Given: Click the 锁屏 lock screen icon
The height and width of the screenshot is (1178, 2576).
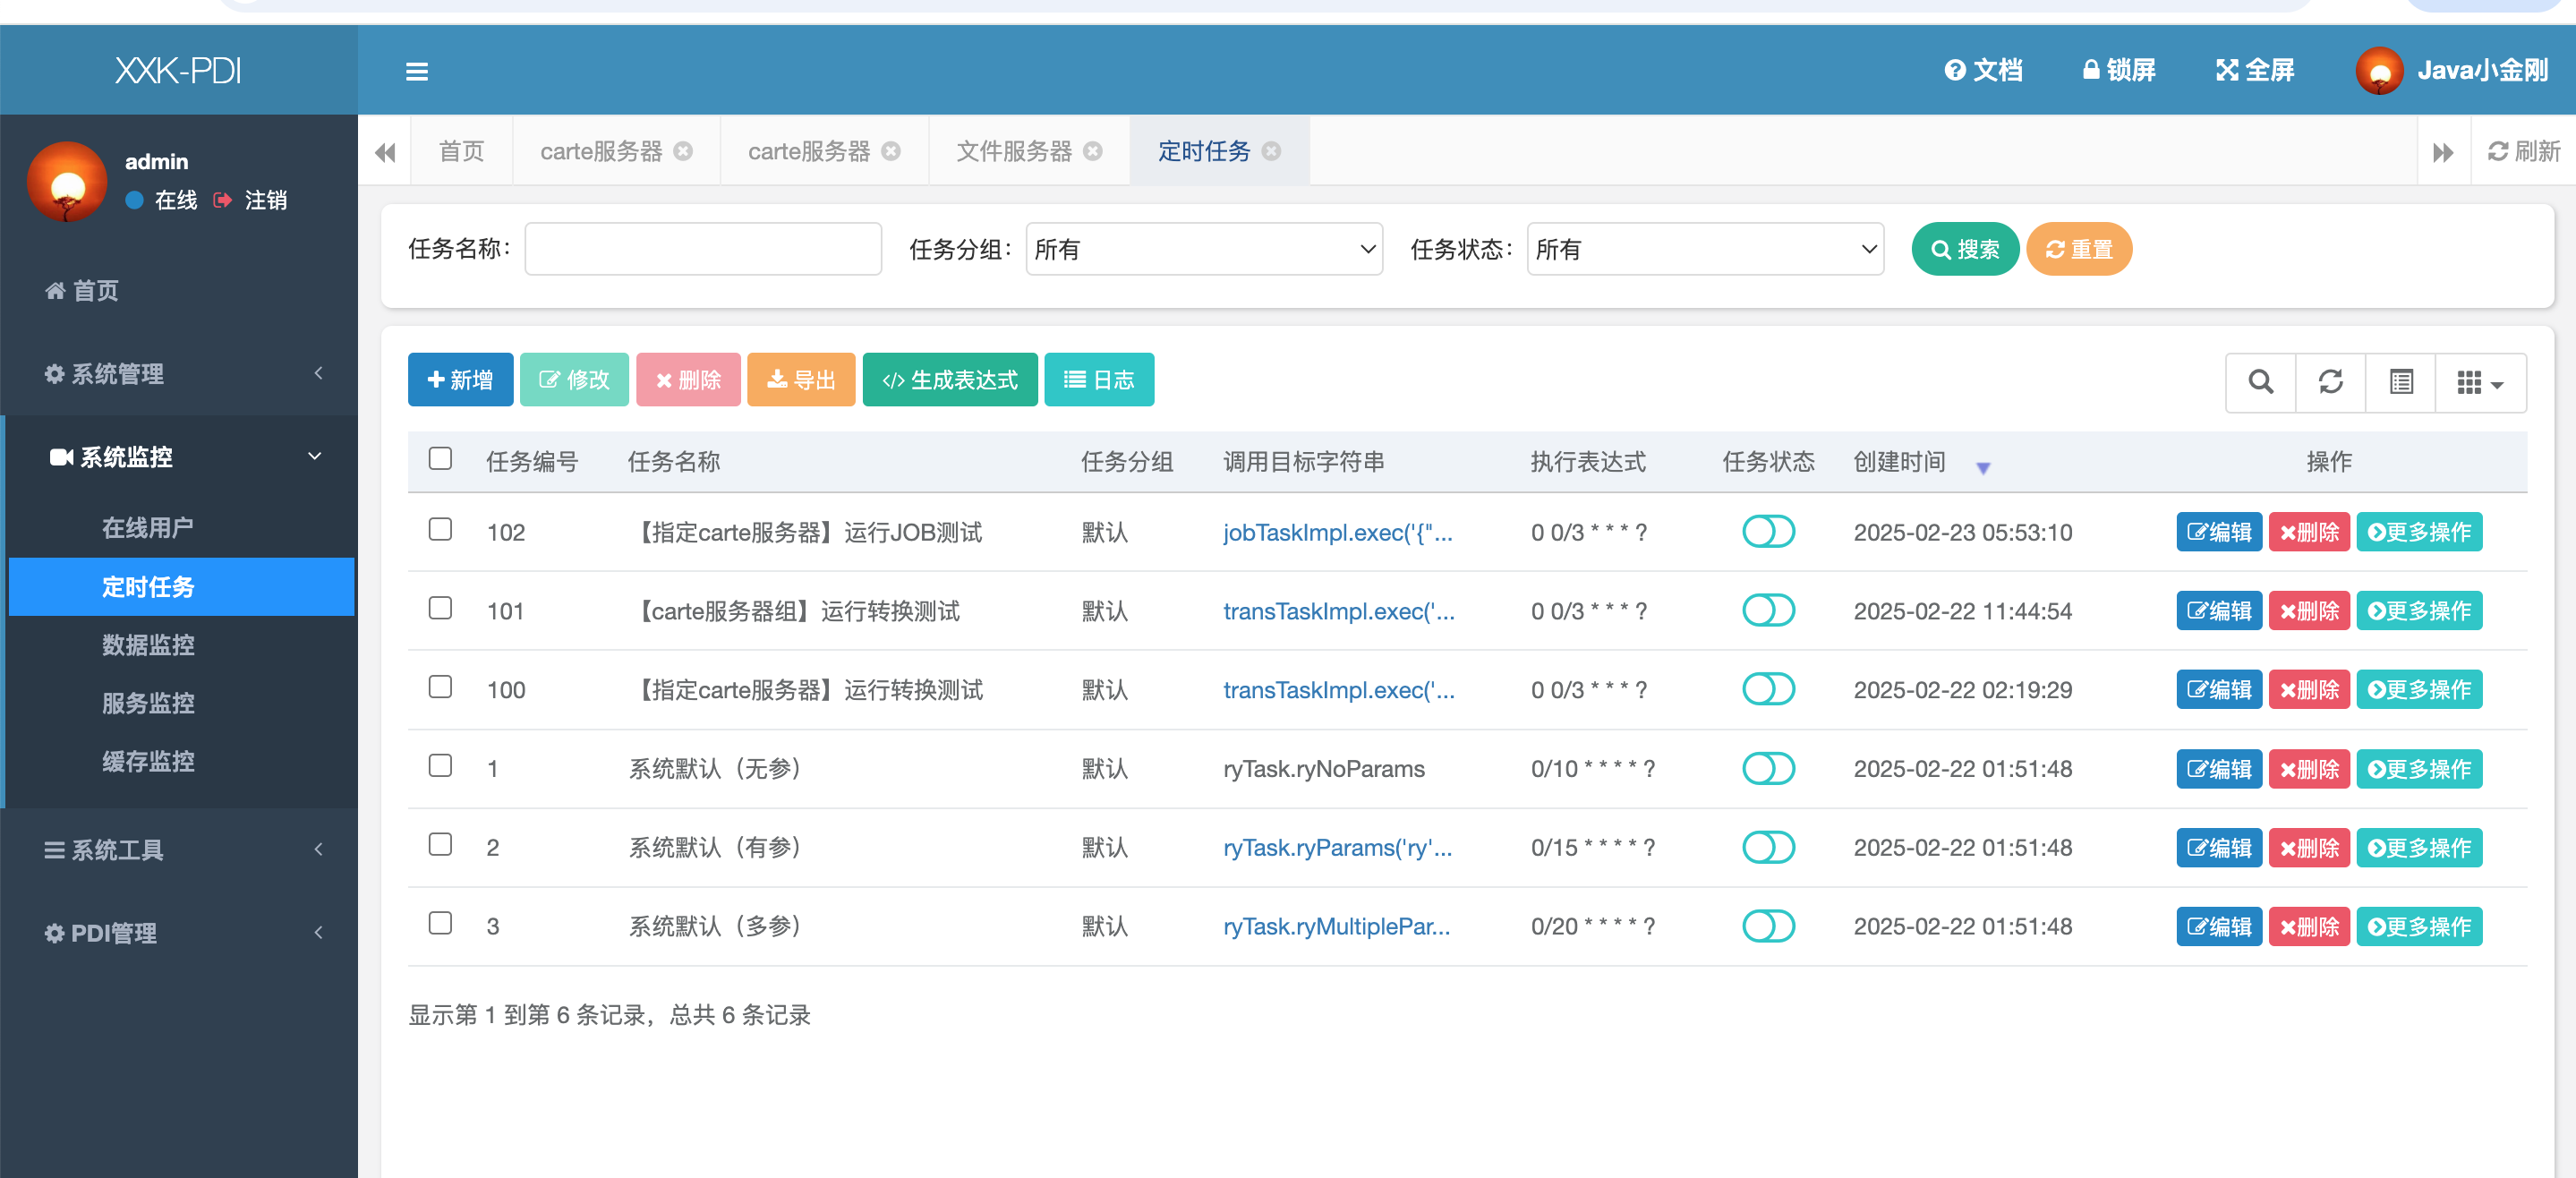Looking at the screenshot, I should [x=2090, y=70].
